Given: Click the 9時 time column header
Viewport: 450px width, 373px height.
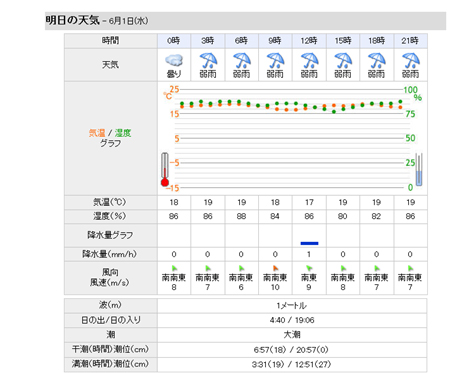Looking at the screenshot, I should pyautogui.click(x=275, y=41).
